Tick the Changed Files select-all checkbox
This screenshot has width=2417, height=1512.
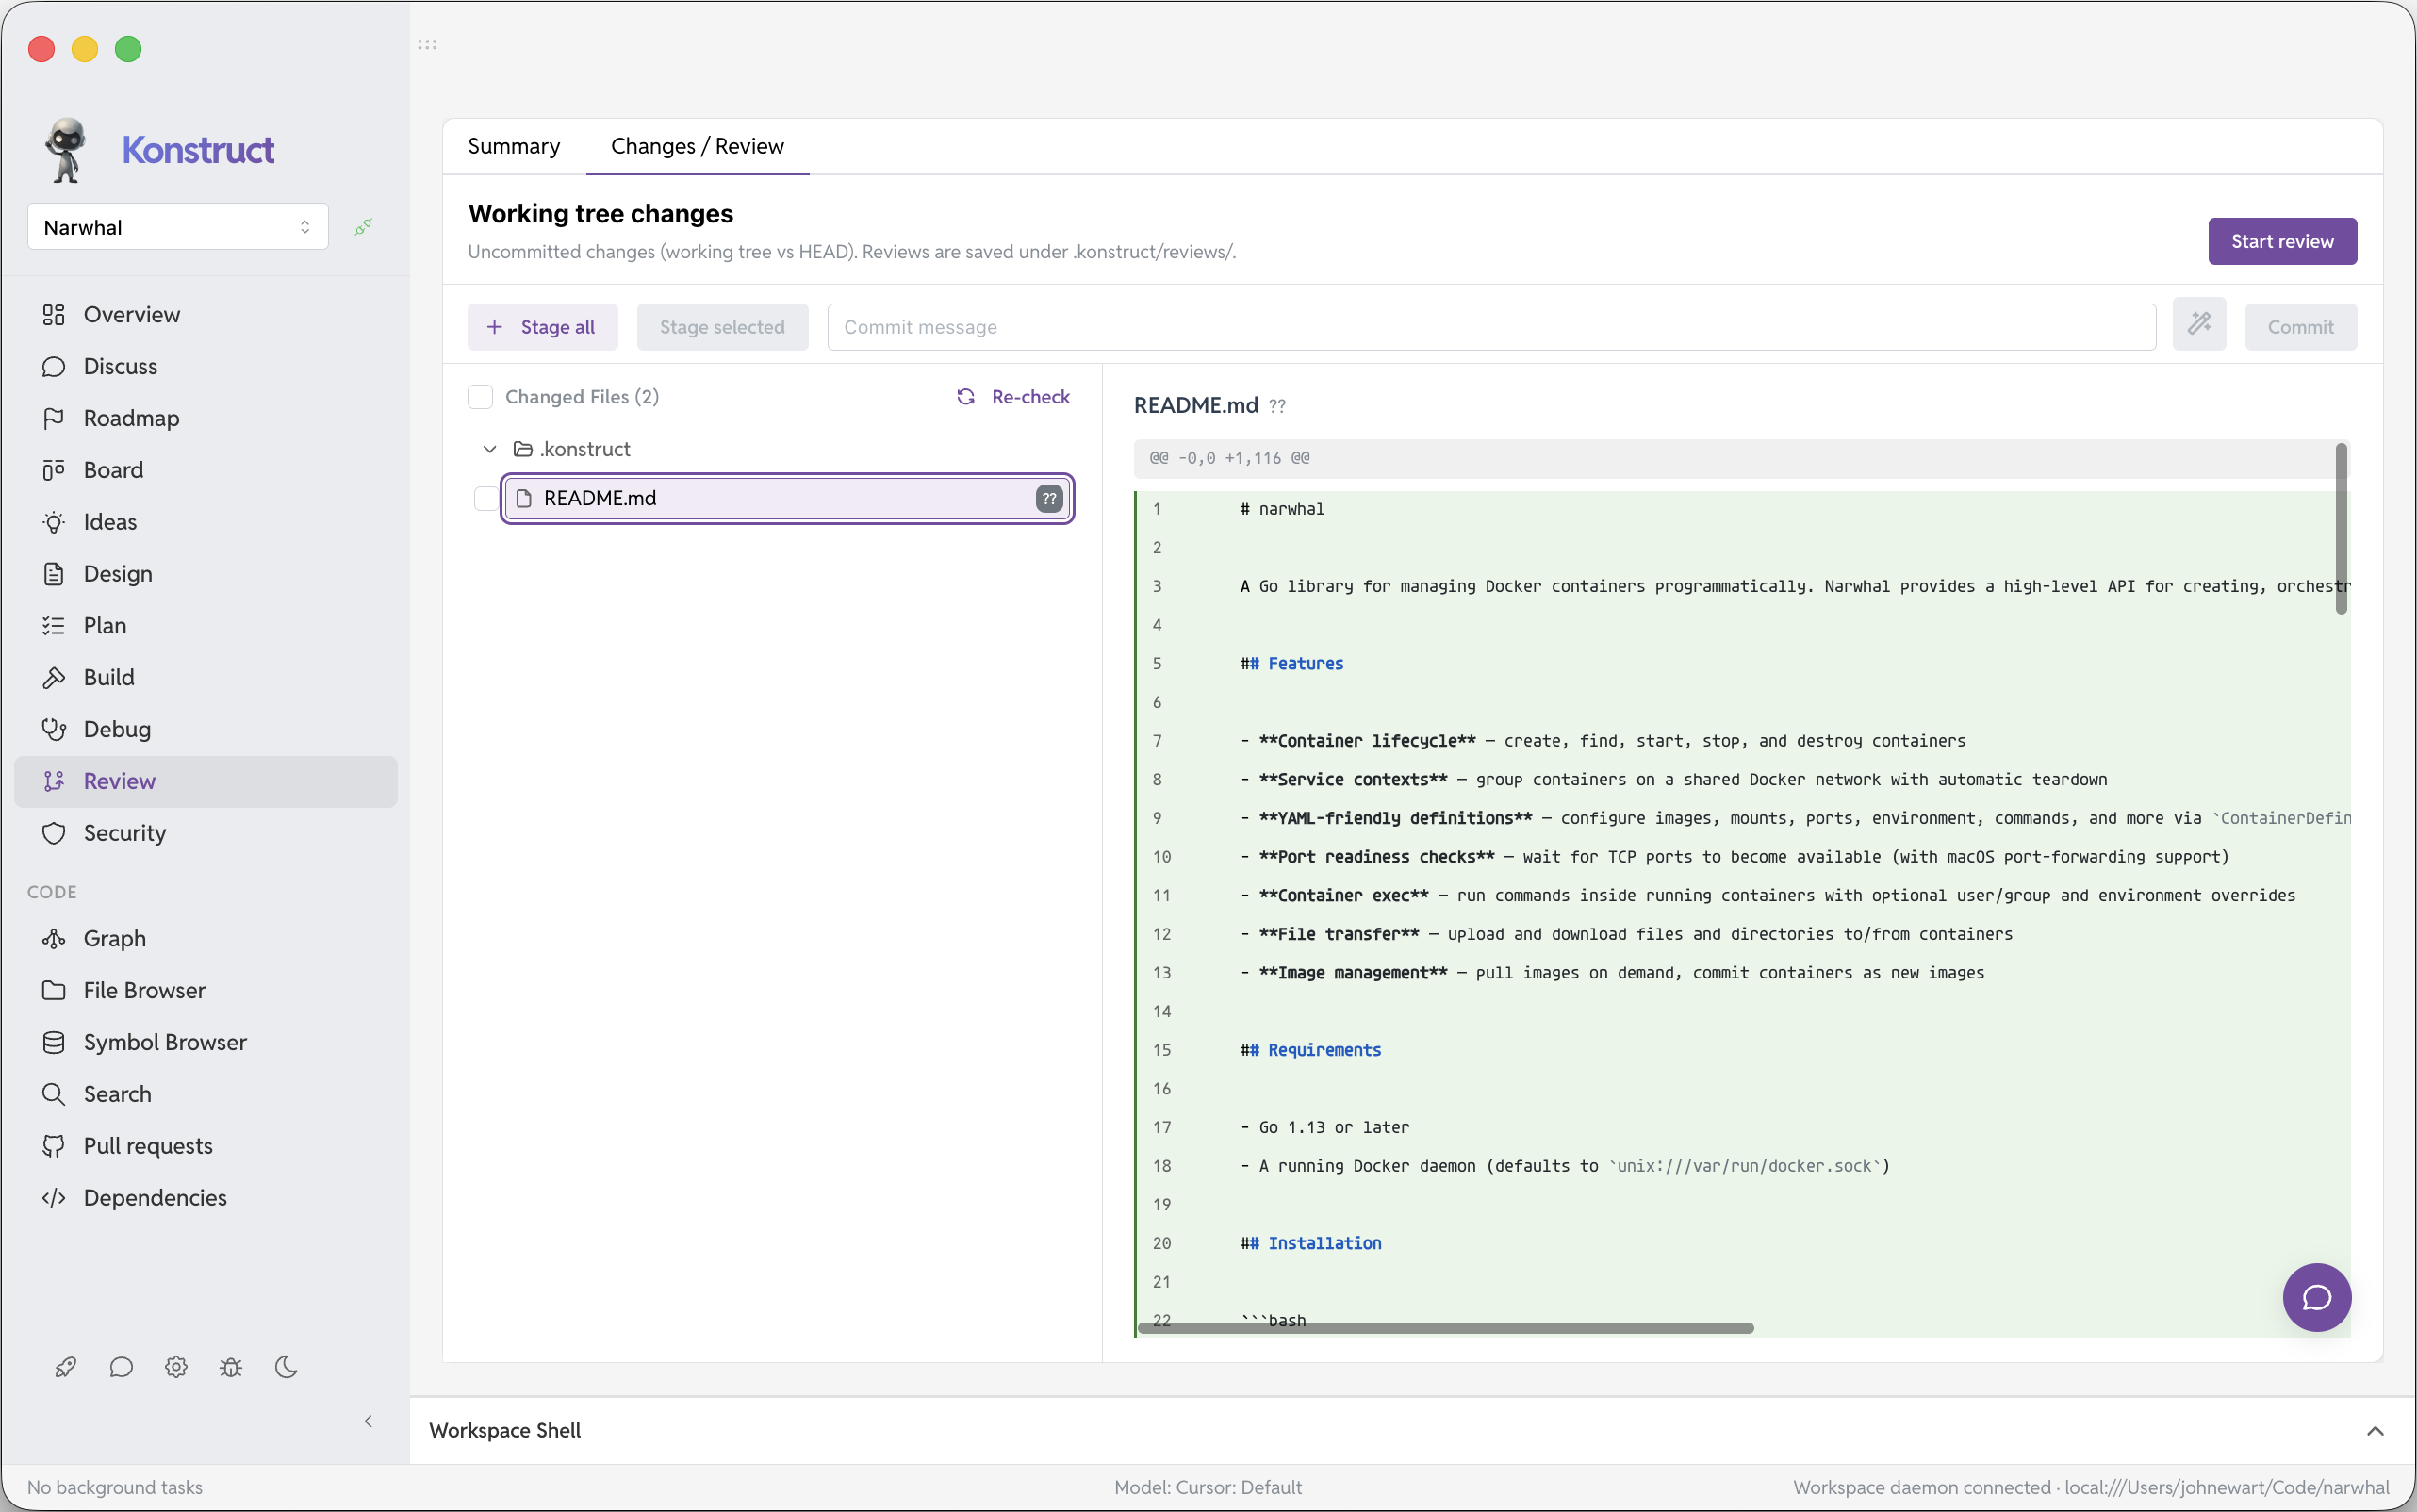click(480, 398)
